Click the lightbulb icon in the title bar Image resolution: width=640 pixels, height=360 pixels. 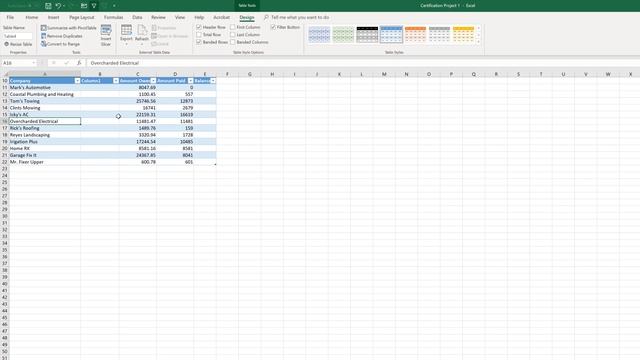tap(94, 6)
